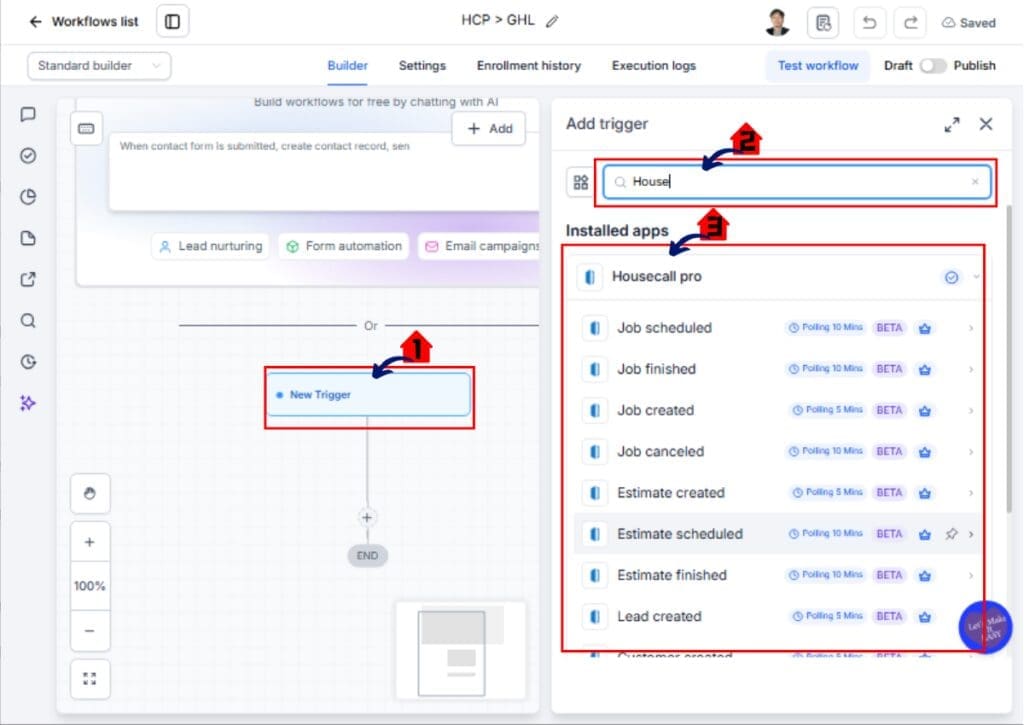Open history clock icon in sidebar
The width and height of the screenshot is (1024, 725).
click(x=28, y=362)
